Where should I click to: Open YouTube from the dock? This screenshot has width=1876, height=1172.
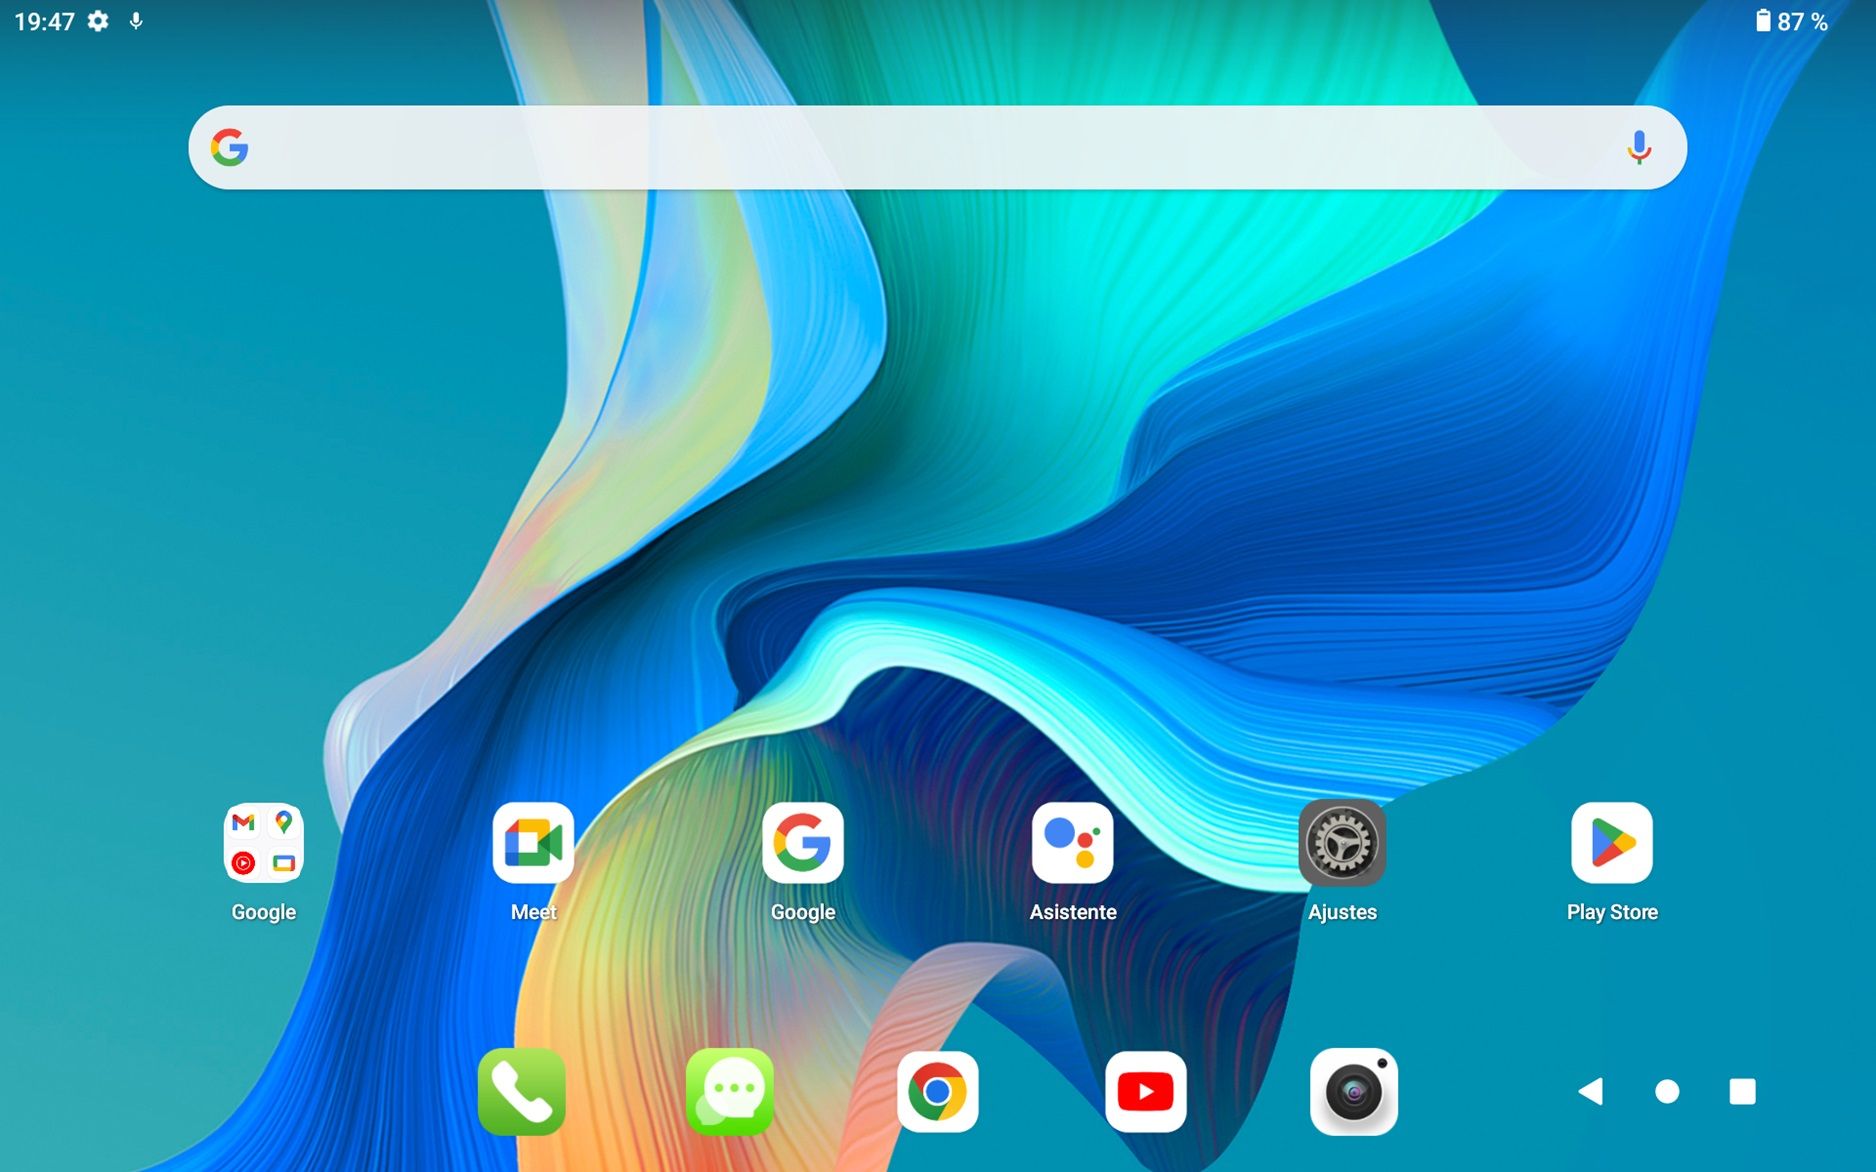click(1146, 1091)
